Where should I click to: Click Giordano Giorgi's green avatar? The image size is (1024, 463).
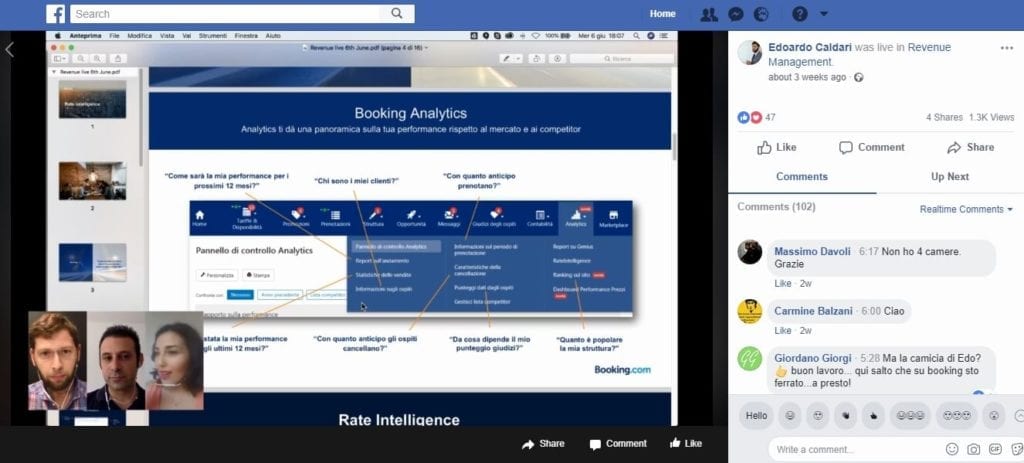point(750,359)
